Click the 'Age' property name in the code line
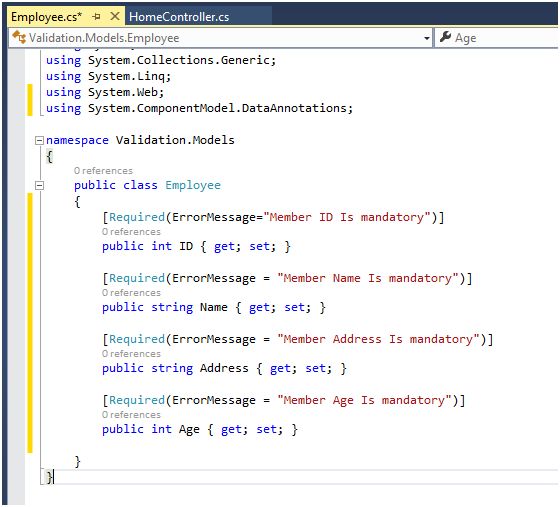The height and width of the screenshot is (507, 560). click(x=189, y=429)
